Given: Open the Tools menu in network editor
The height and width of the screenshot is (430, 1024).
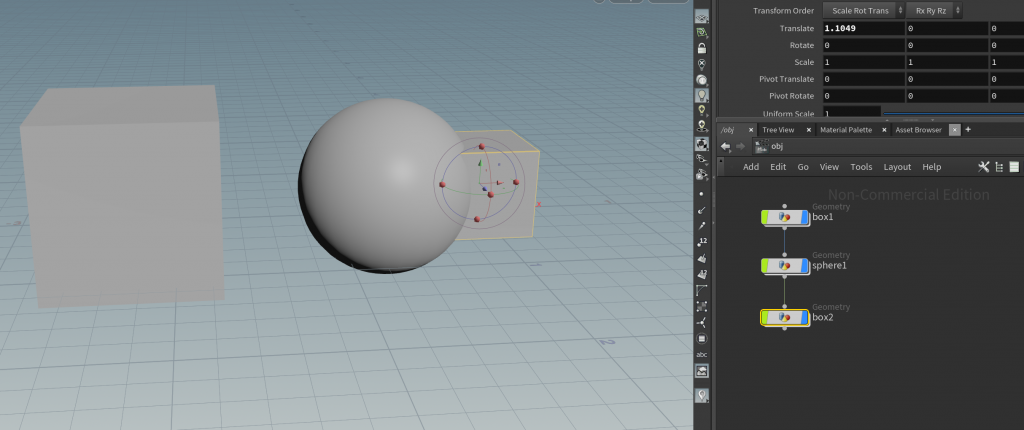Looking at the screenshot, I should click(x=861, y=167).
